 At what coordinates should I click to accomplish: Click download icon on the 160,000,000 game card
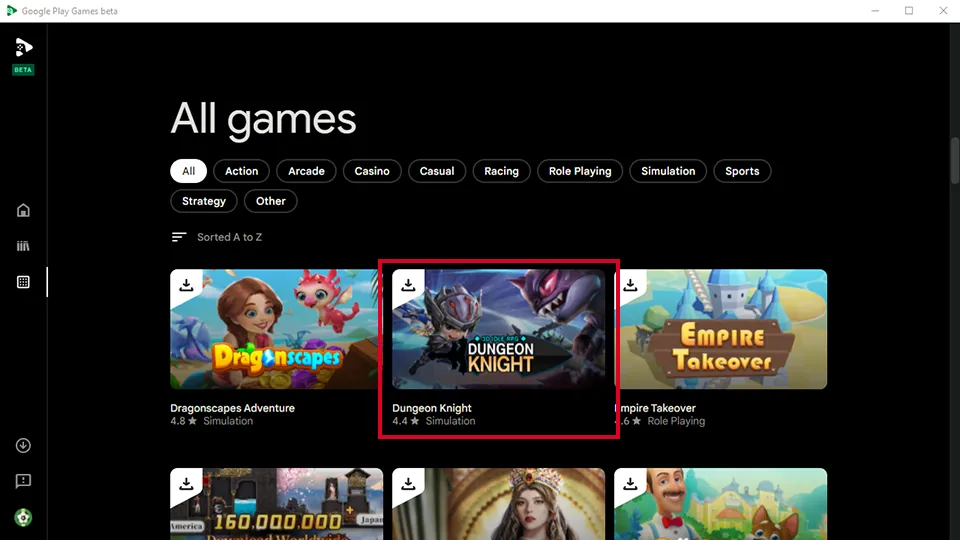(186, 484)
